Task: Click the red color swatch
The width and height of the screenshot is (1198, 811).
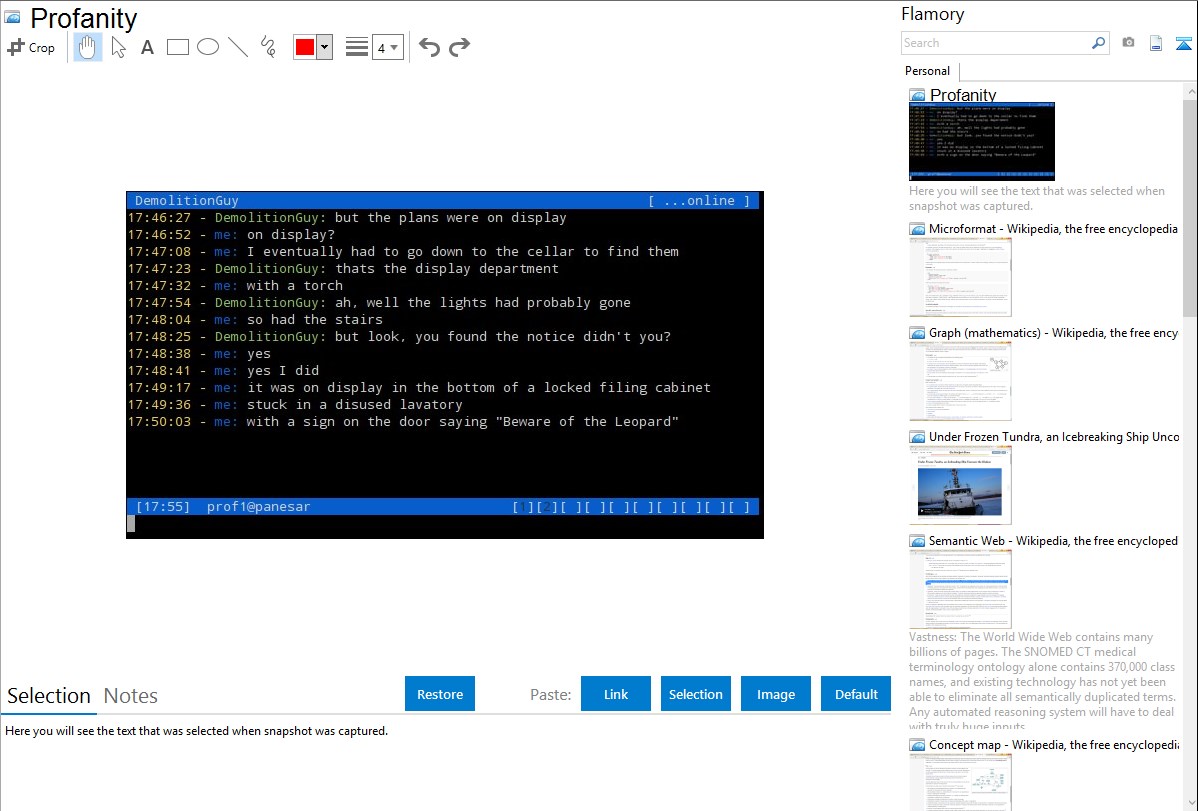Action: pos(305,47)
